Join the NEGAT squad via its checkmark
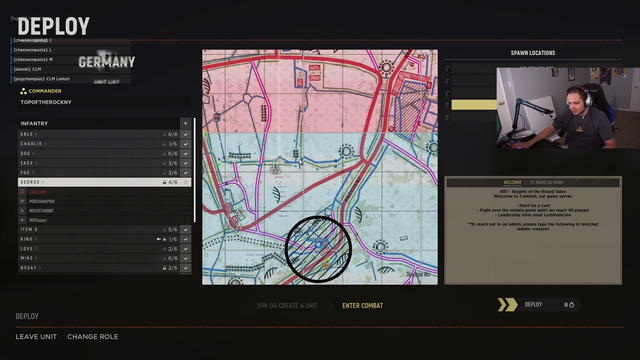 [x=186, y=268]
